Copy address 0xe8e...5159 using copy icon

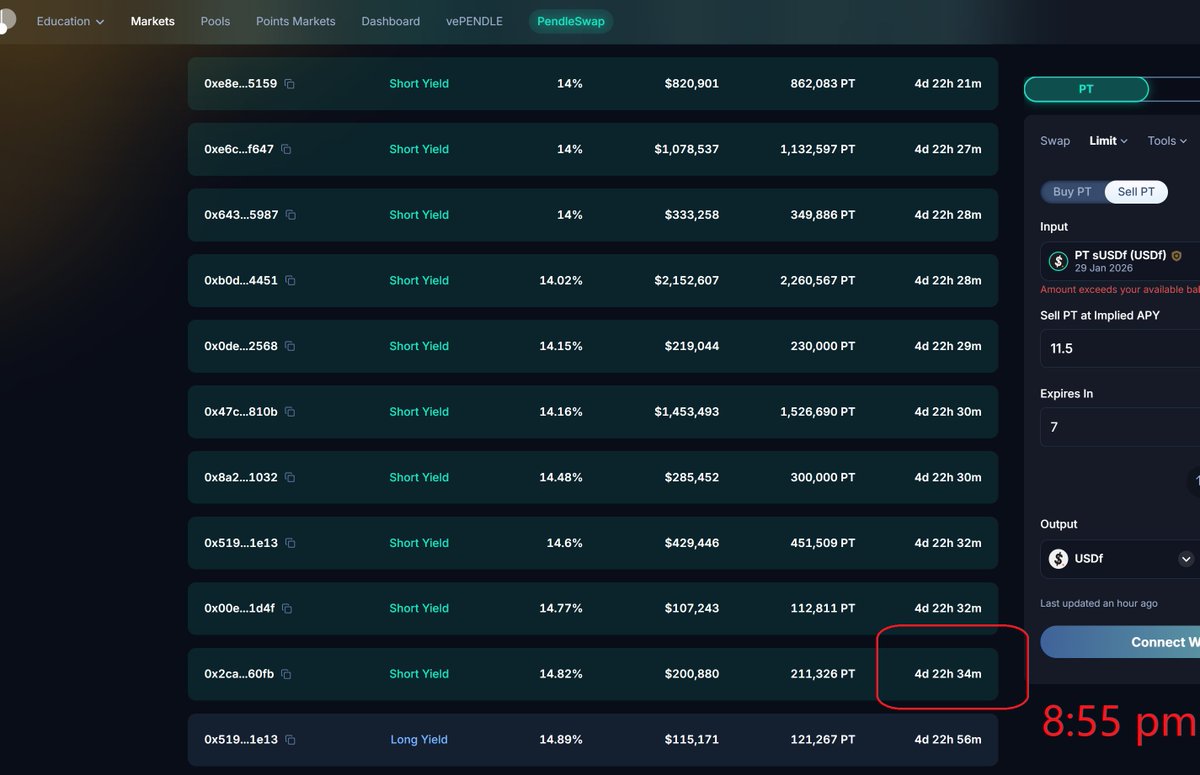[289, 84]
